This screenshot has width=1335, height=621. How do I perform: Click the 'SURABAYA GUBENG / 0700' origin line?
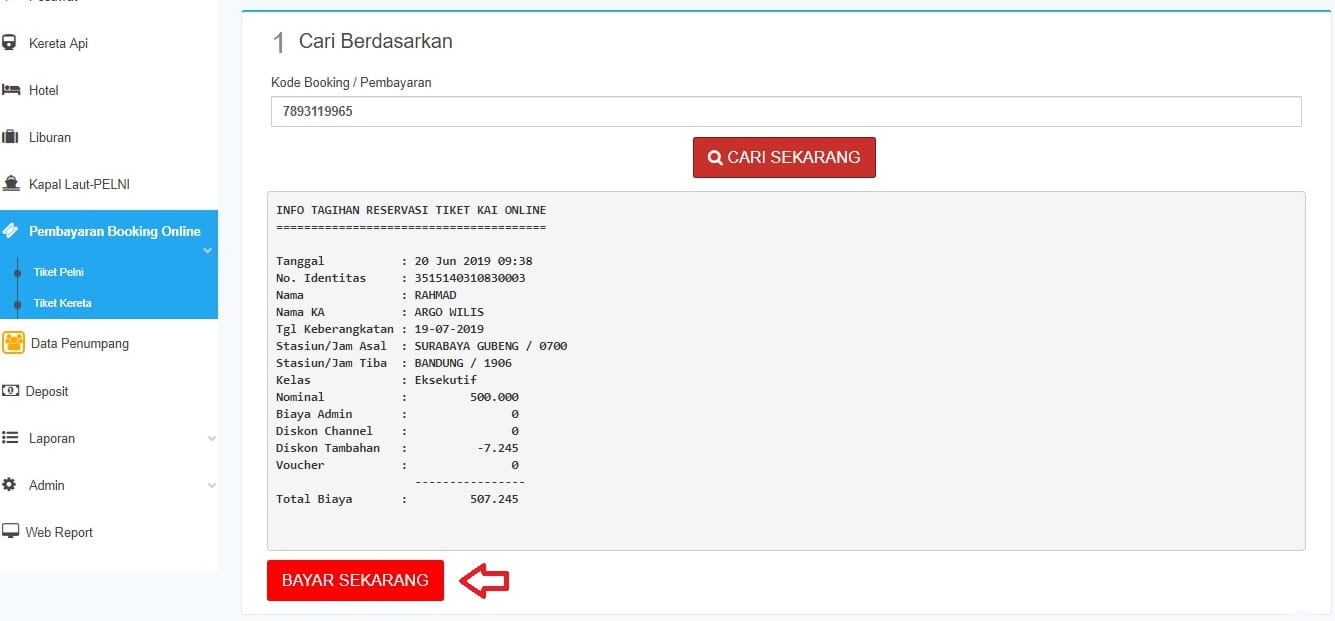(422, 346)
